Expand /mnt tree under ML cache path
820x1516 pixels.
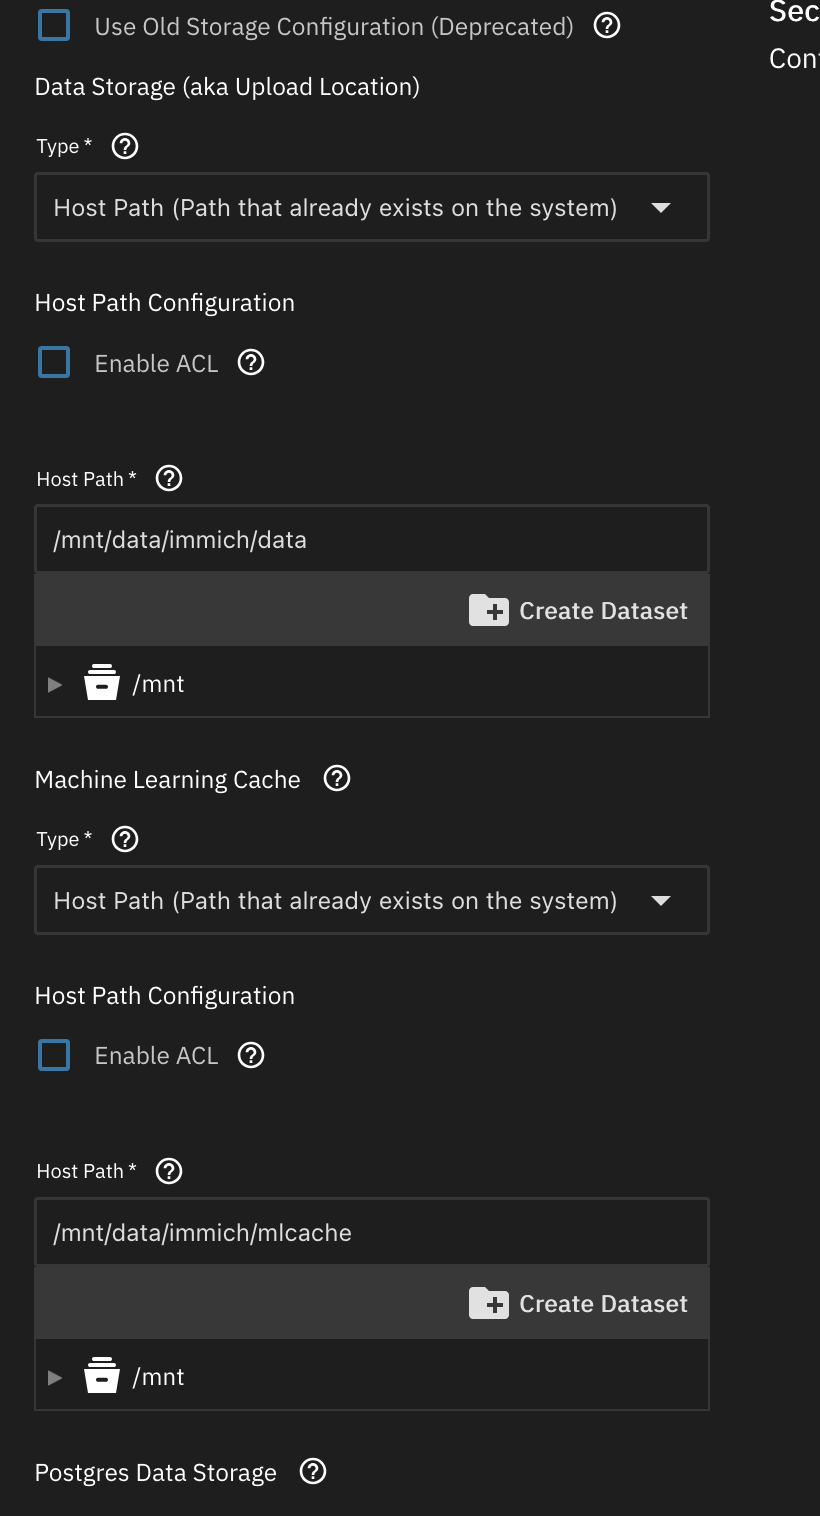click(x=55, y=1377)
